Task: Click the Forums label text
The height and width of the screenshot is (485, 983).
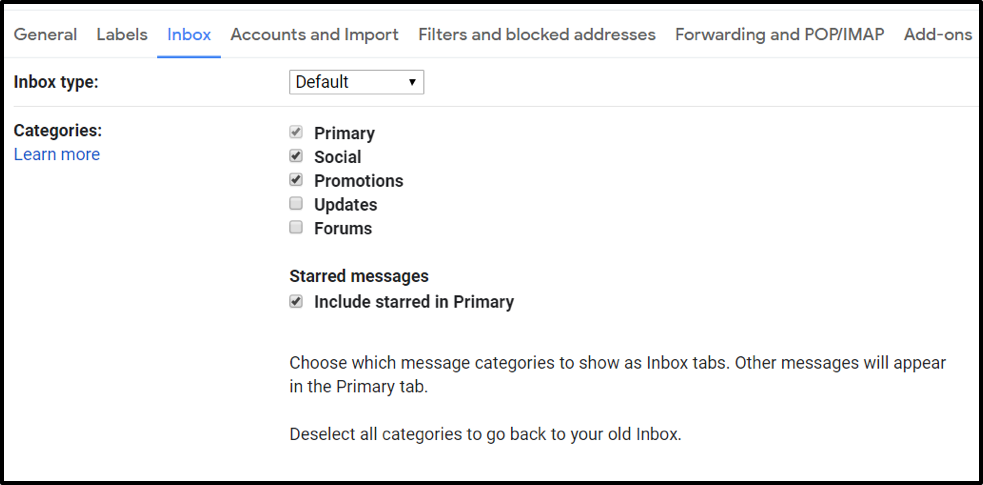Action: 342,229
